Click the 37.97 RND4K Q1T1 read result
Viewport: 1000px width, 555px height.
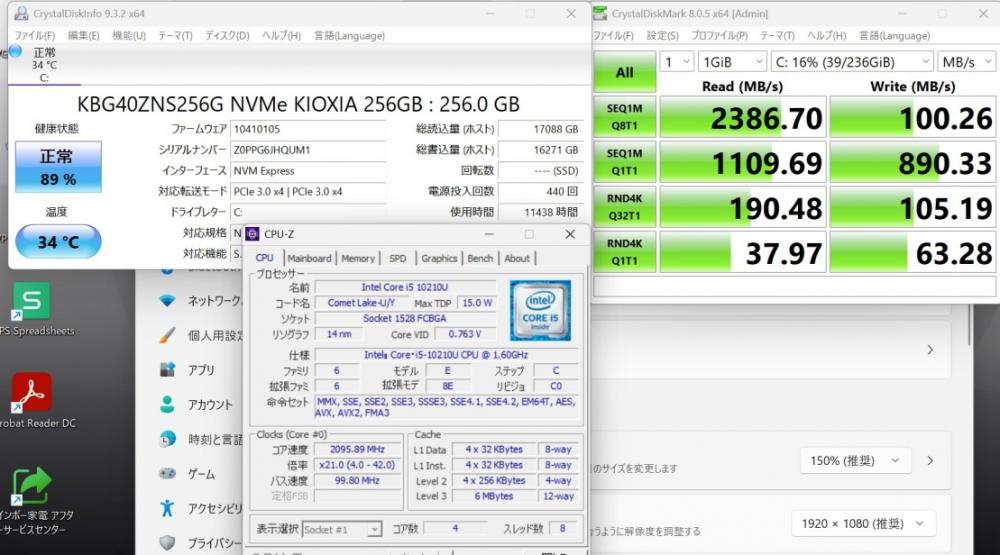point(743,253)
